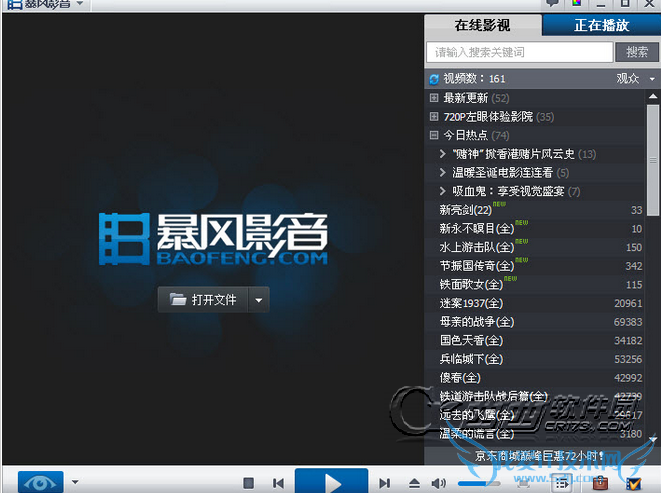This screenshot has width=661, height=493.
Task: Click the message bubble icon in title bar
Action: pos(552,3)
